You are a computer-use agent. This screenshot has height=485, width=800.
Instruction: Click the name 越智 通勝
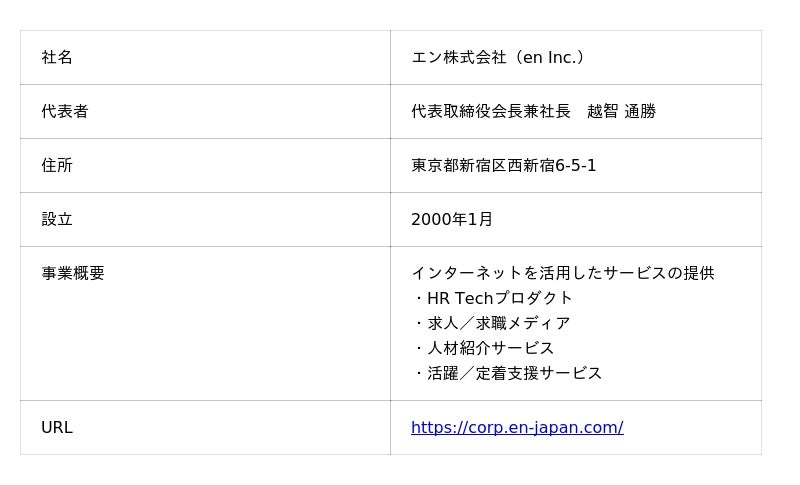click(621, 112)
